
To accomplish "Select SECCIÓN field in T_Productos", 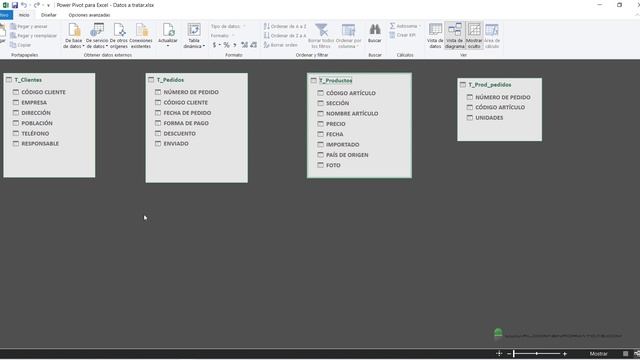I will pos(337,103).
